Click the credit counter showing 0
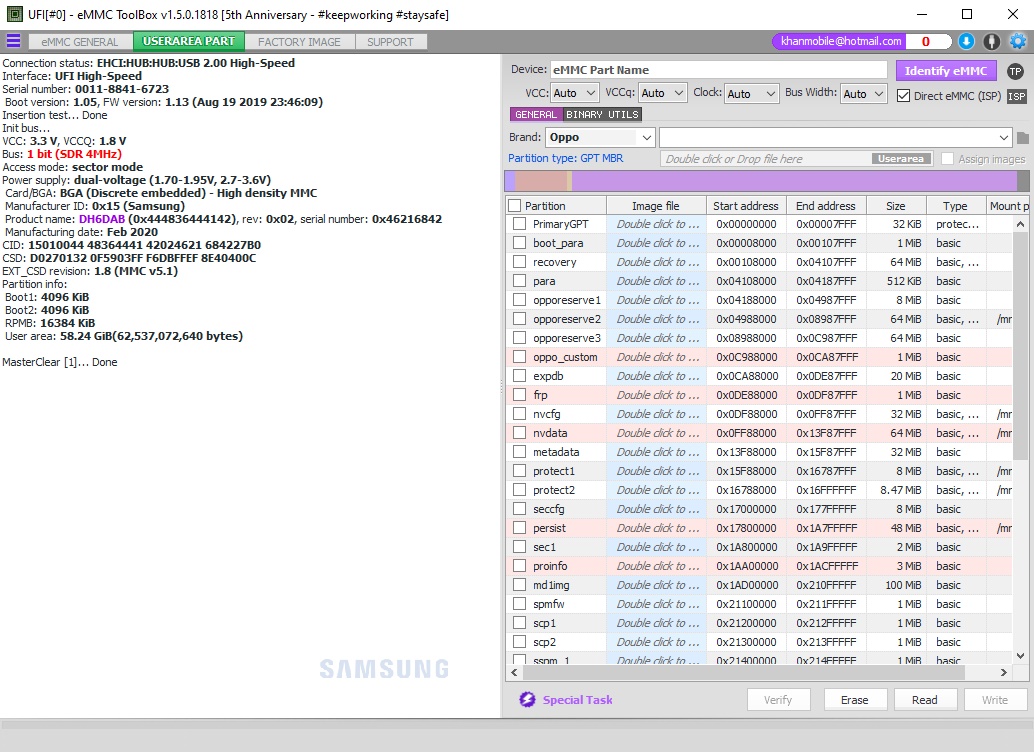 926,42
